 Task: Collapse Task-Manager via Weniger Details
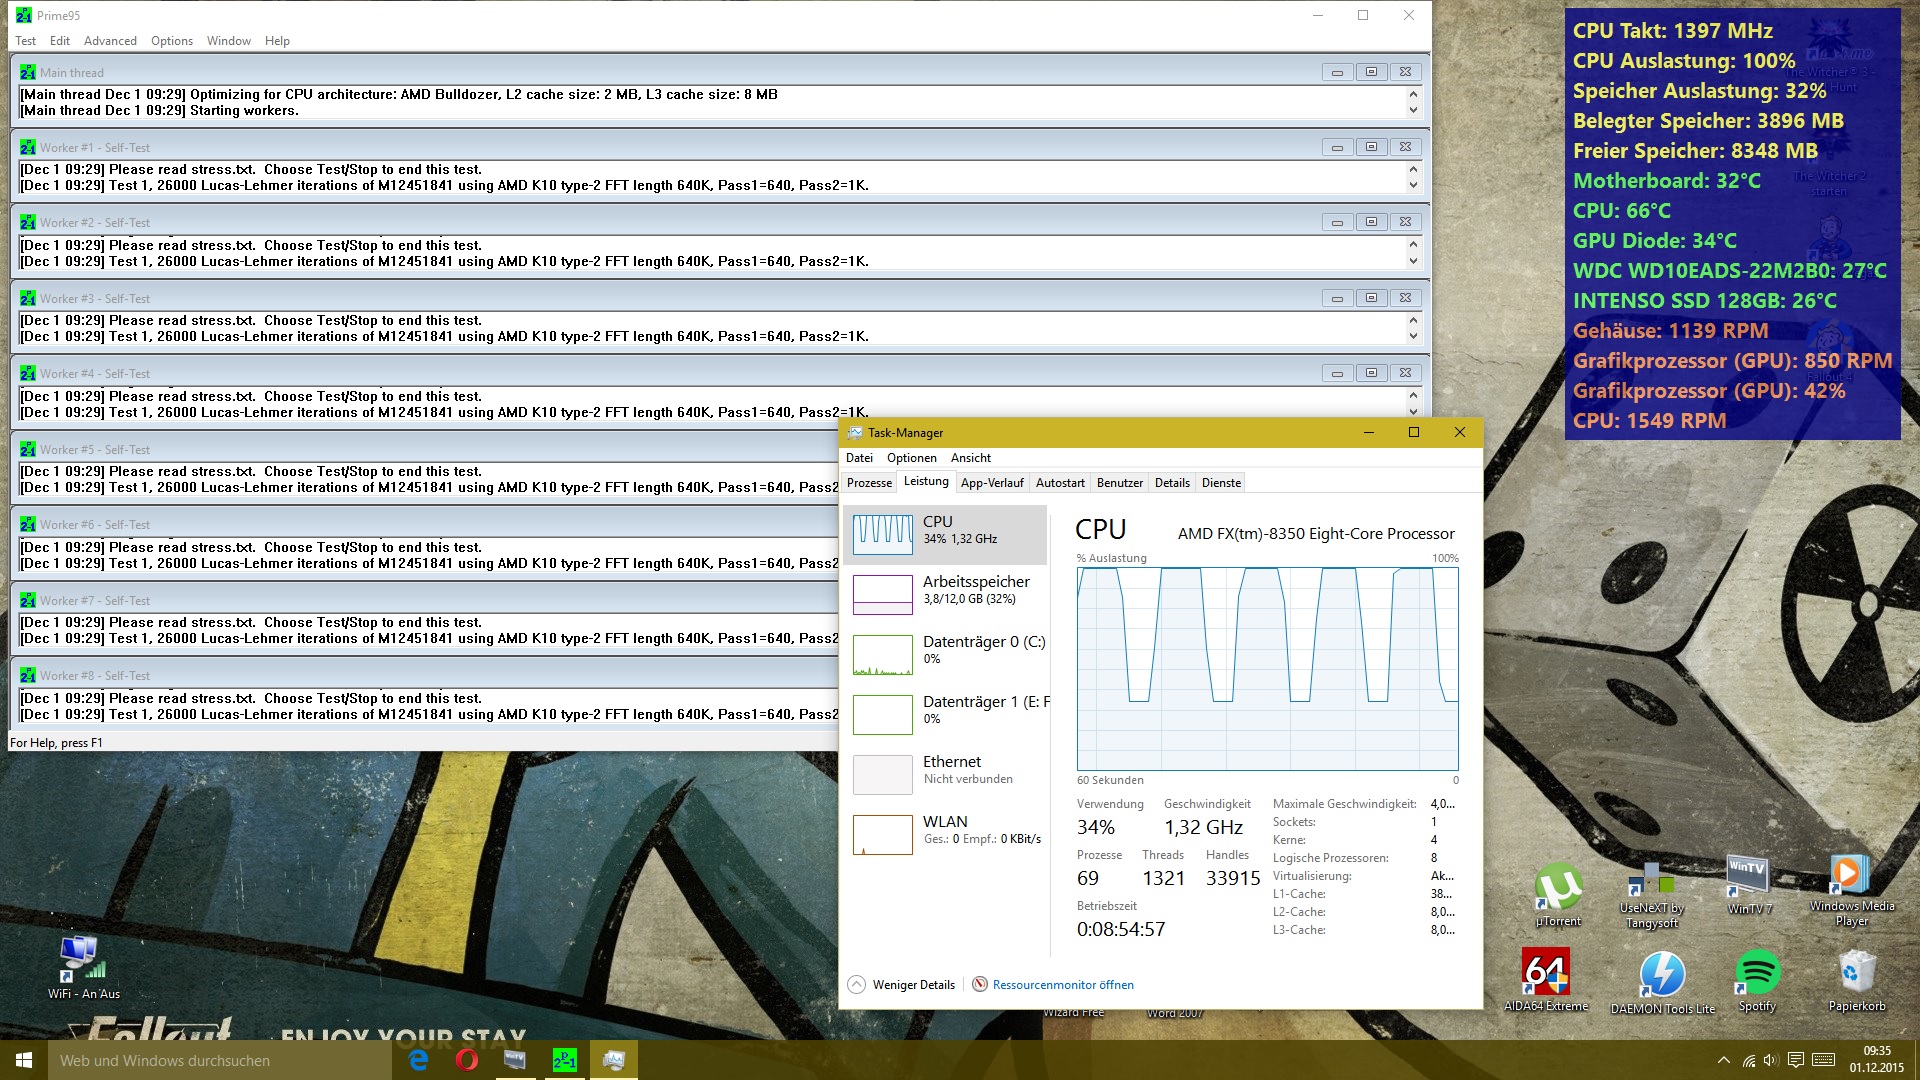tap(902, 985)
